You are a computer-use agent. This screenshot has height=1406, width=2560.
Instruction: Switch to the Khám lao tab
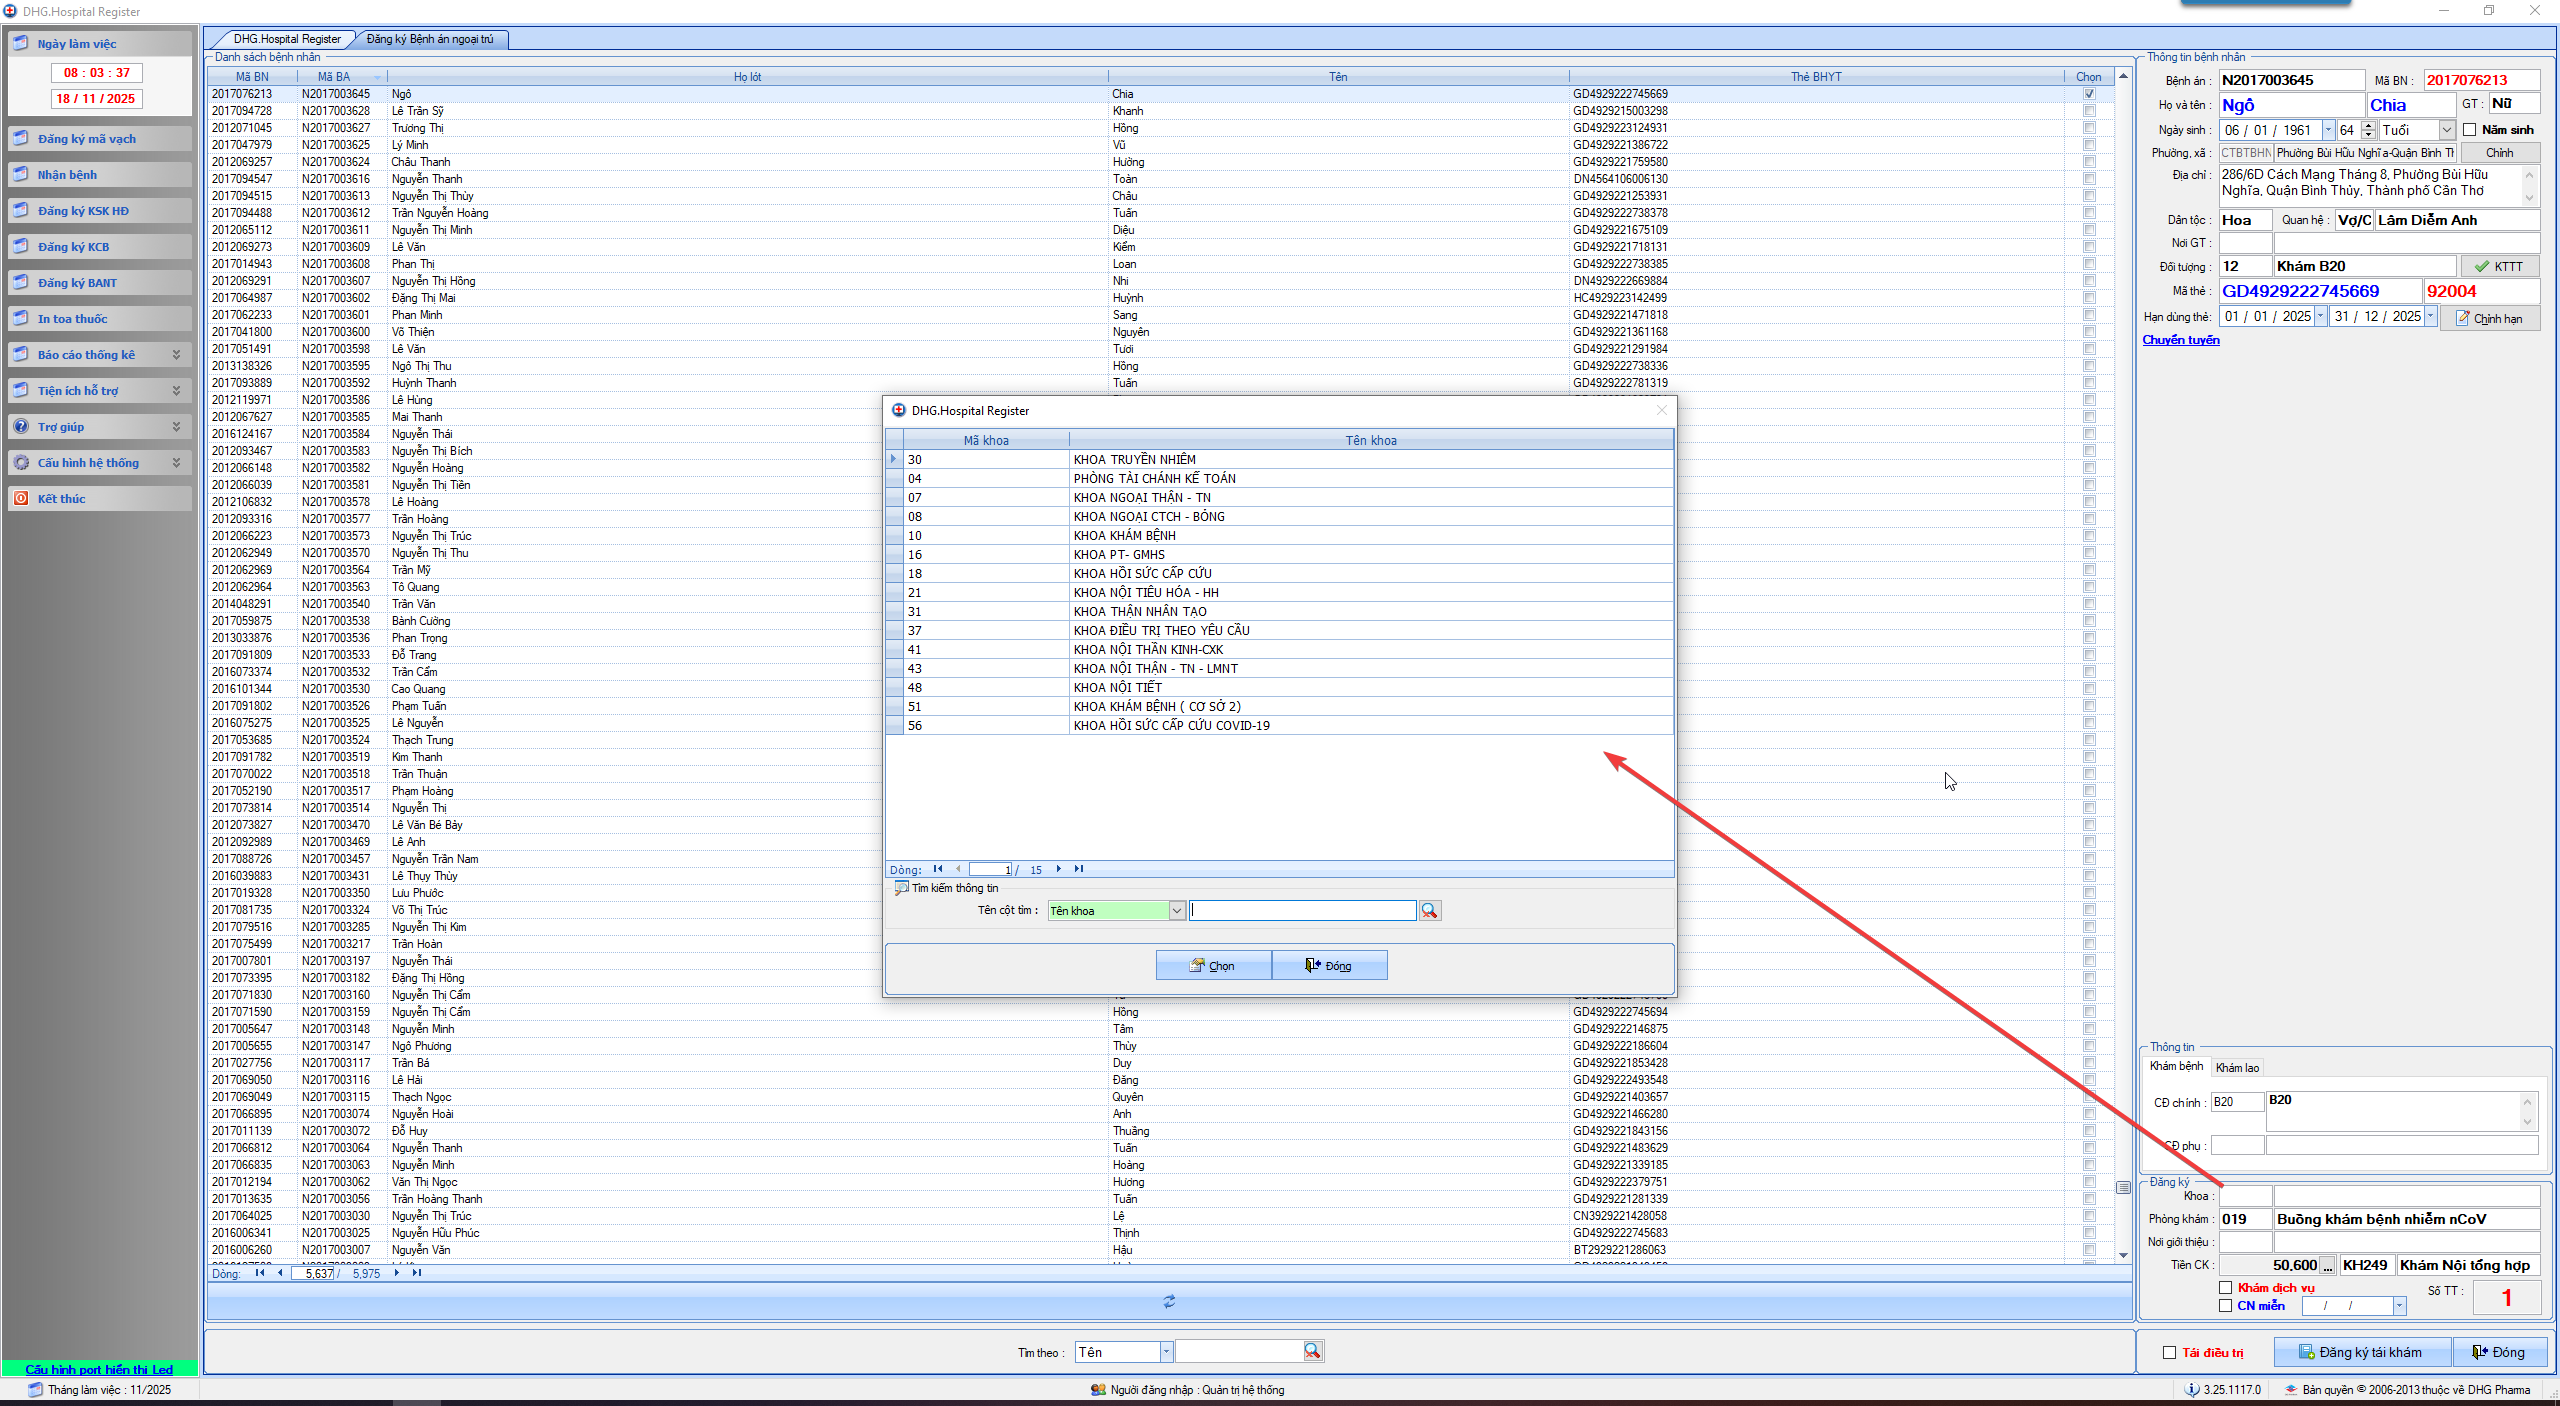point(2237,1067)
